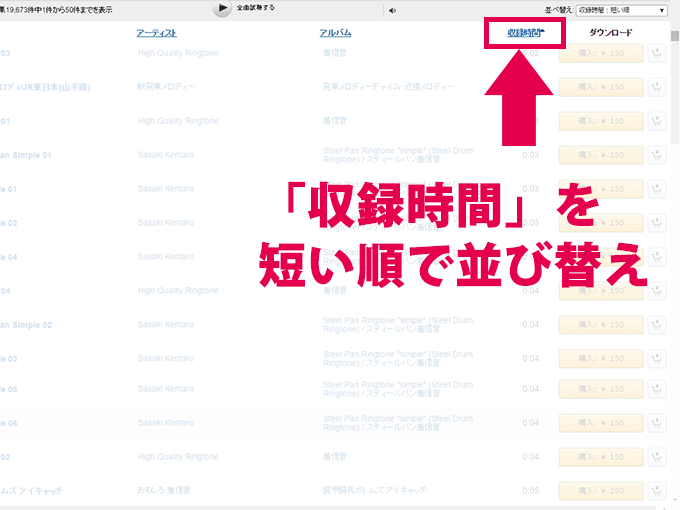The width and height of the screenshot is (680, 510).
Task: Add the track ending 'le 06' to cart
Action: point(657,424)
